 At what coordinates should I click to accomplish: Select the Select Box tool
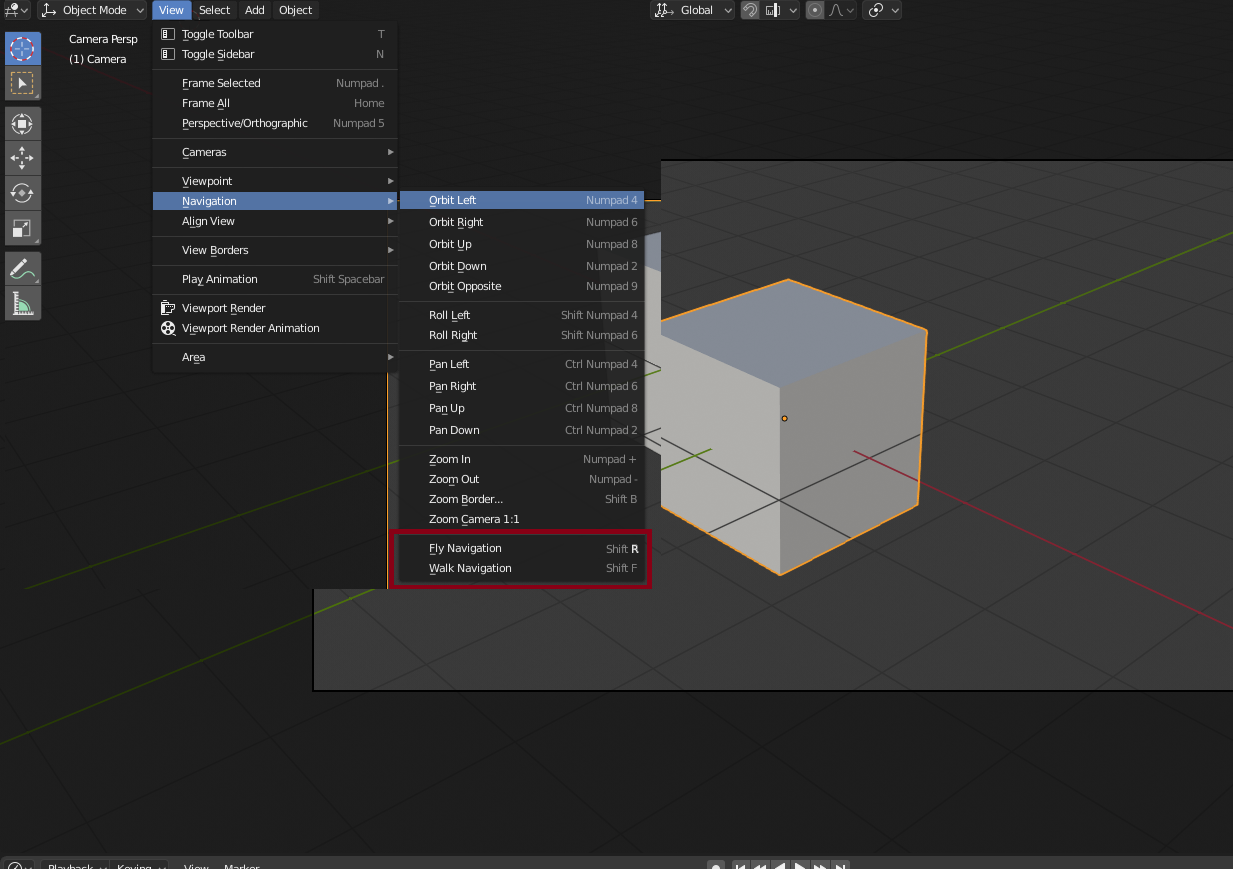coord(22,83)
